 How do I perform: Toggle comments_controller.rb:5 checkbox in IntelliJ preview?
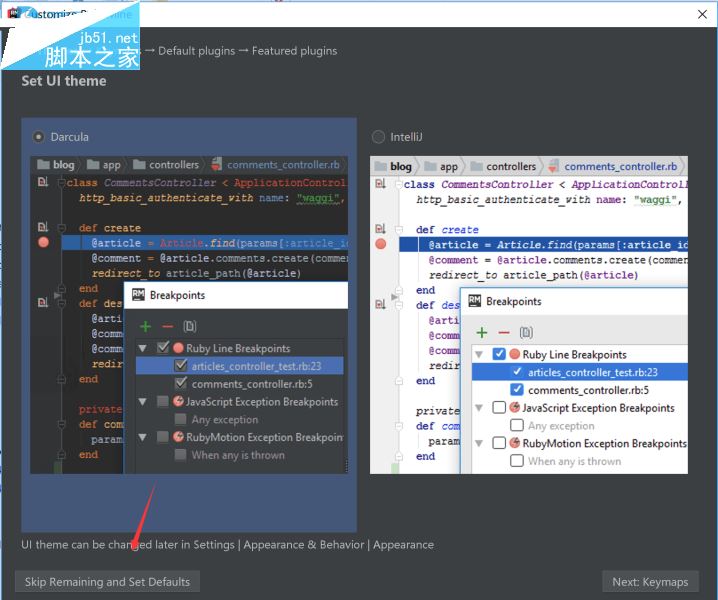pos(517,390)
